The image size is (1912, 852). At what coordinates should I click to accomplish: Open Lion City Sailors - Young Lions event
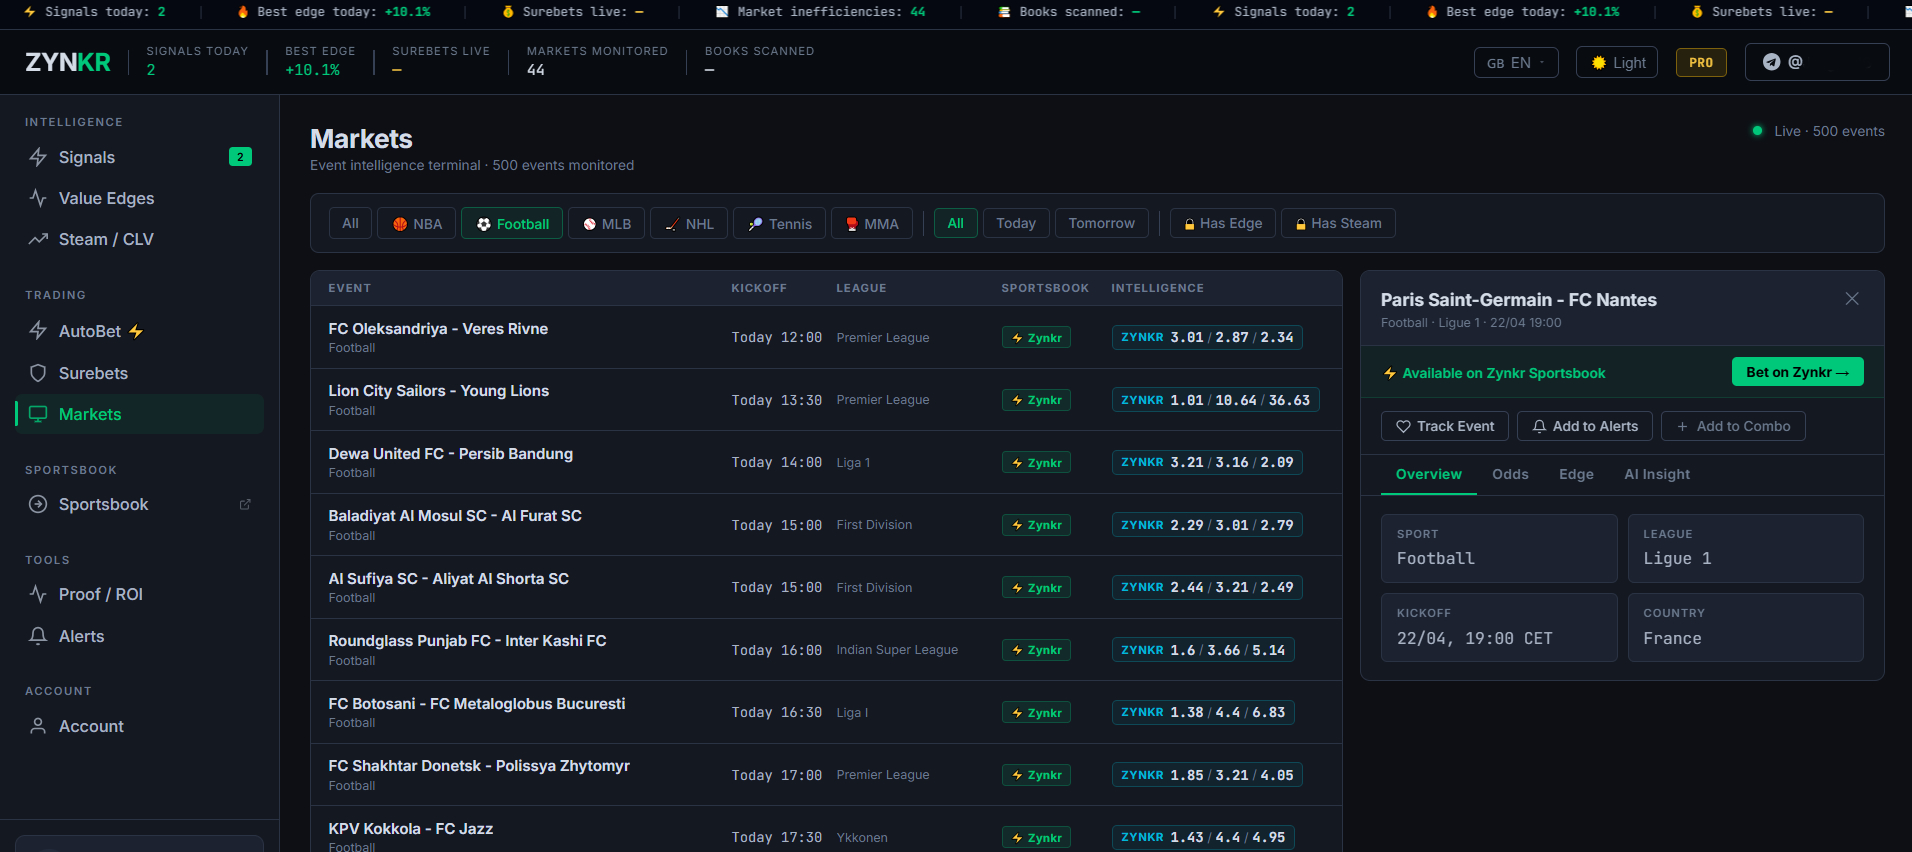point(826,400)
